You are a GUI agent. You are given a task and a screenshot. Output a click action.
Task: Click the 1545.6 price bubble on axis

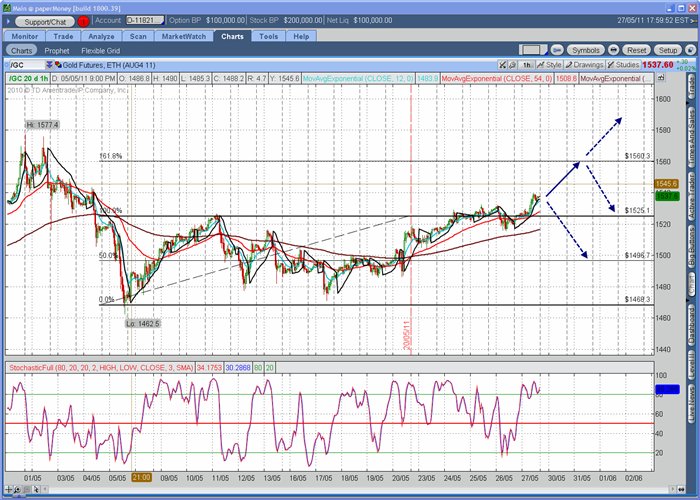click(667, 183)
